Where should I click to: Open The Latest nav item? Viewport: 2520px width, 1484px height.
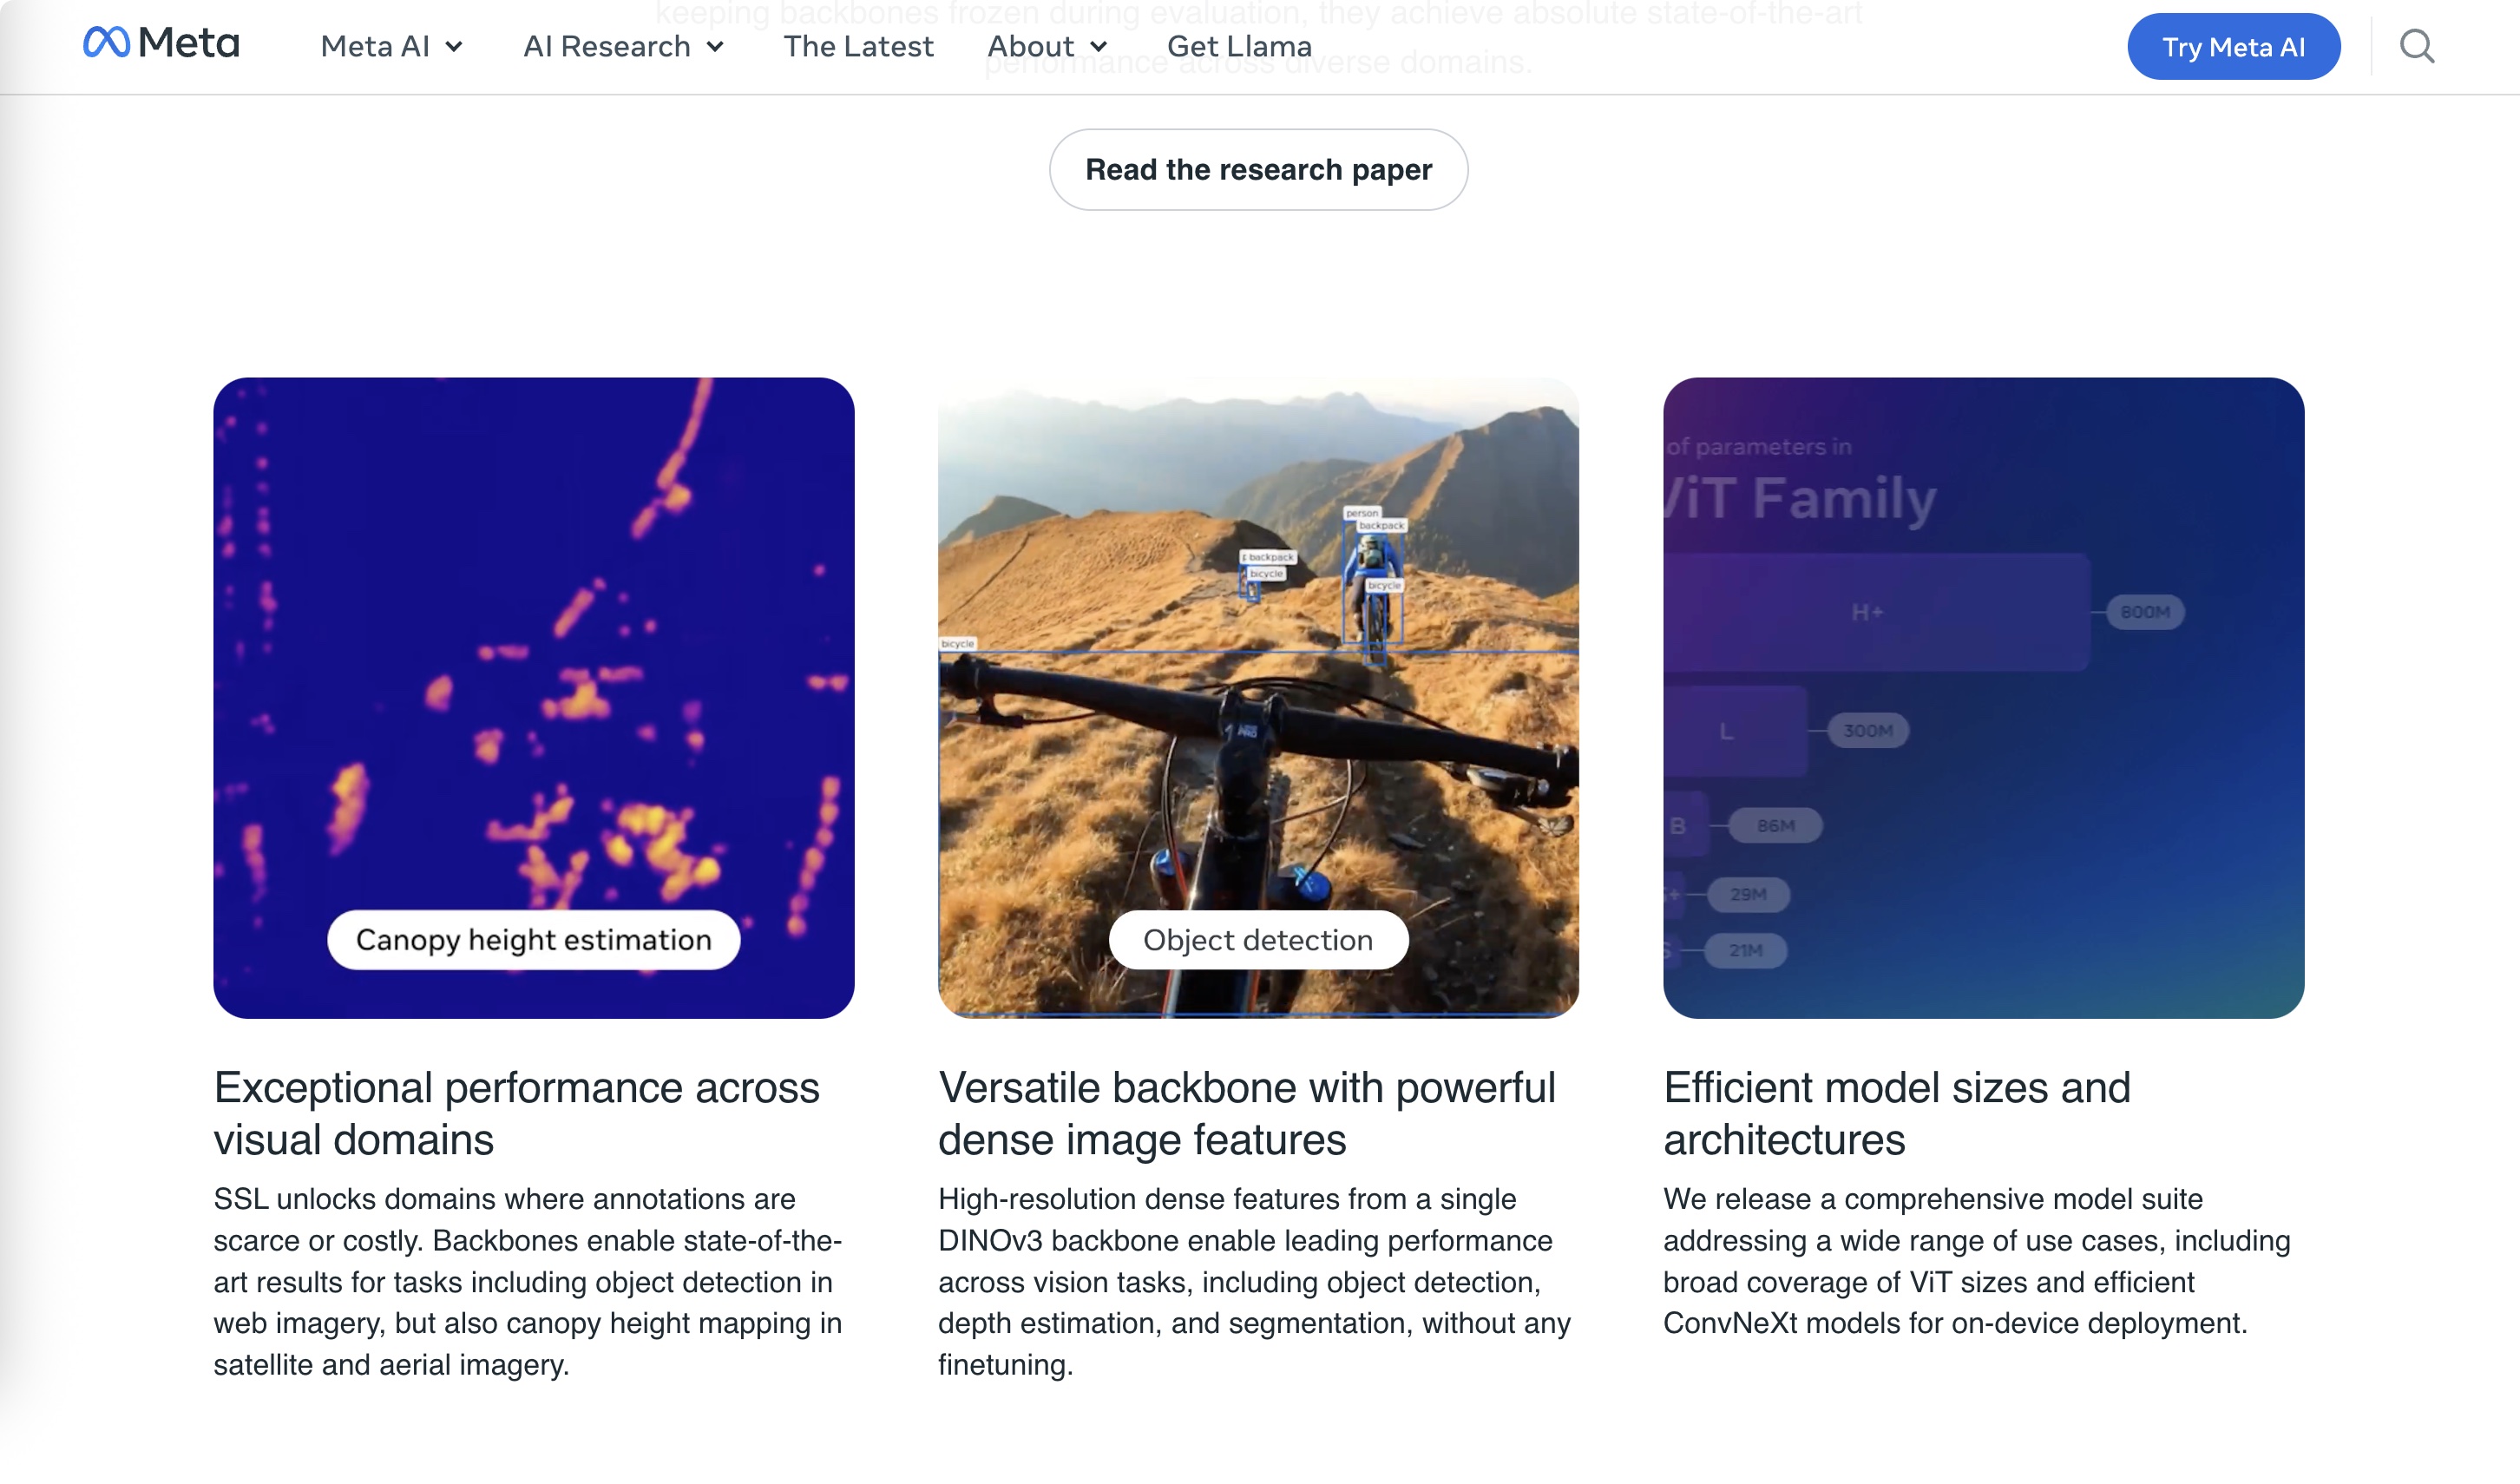tap(858, 46)
